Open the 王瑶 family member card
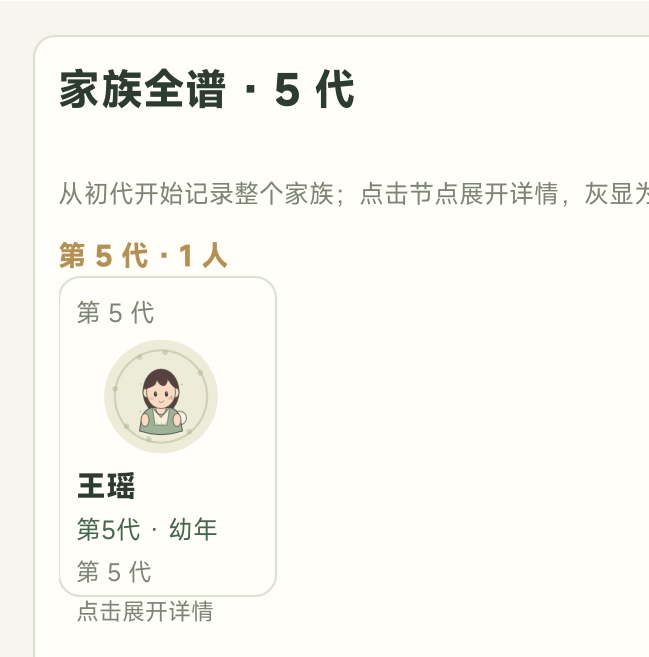Screen dimensions: 649x657 [168, 436]
